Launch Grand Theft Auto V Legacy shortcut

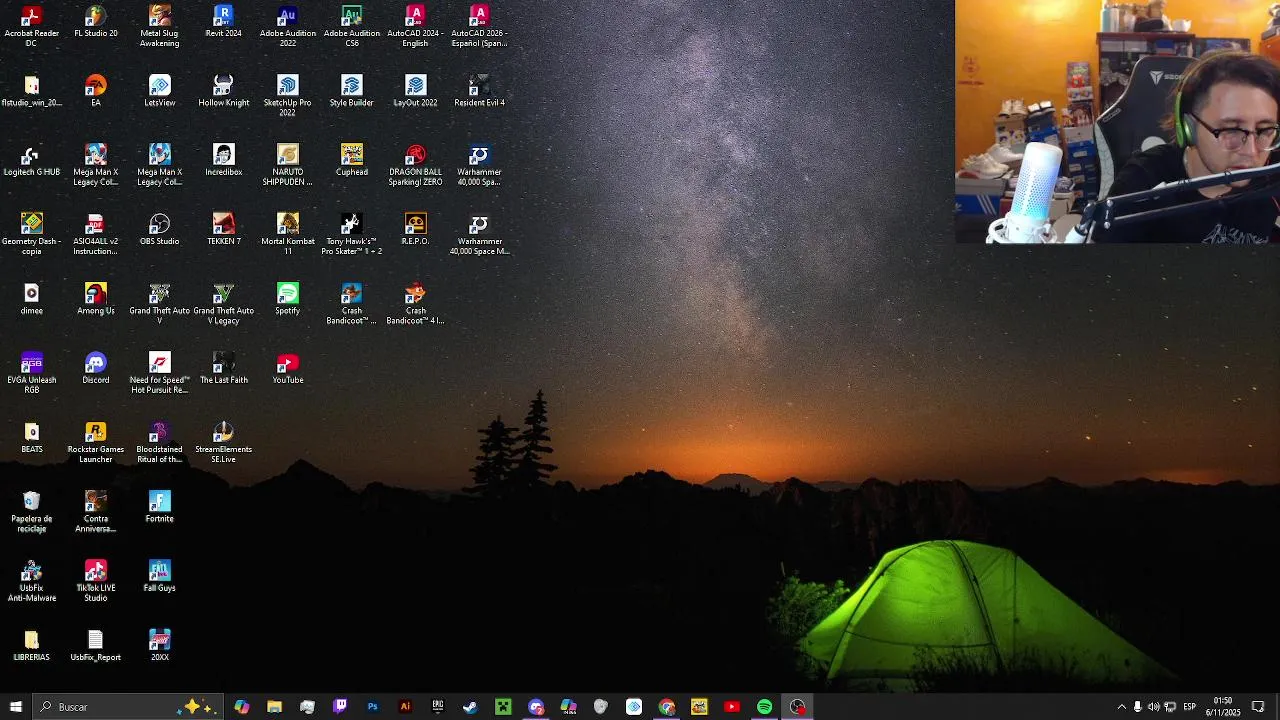pyautogui.click(x=224, y=304)
